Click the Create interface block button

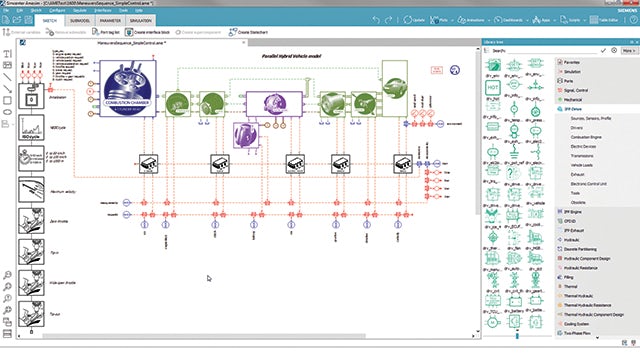click(x=147, y=32)
